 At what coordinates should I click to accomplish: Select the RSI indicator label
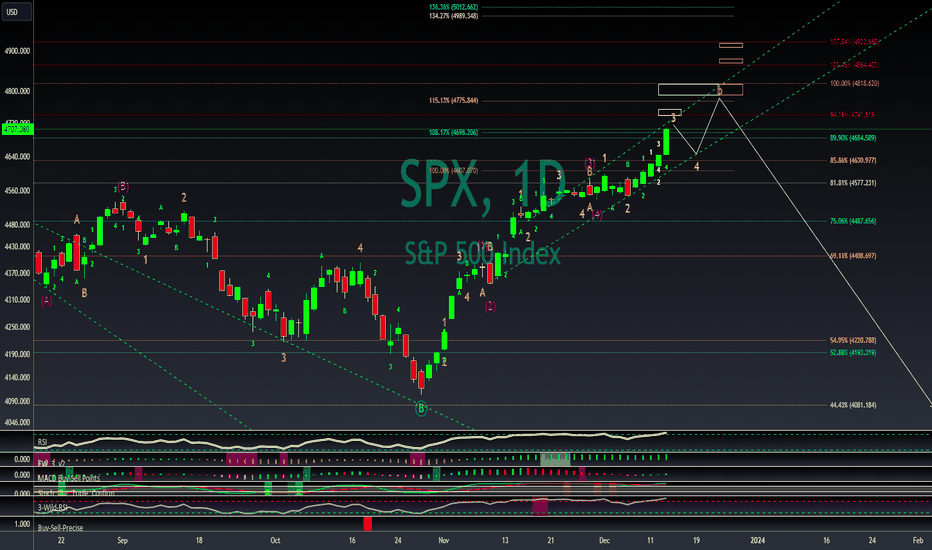tap(42, 442)
